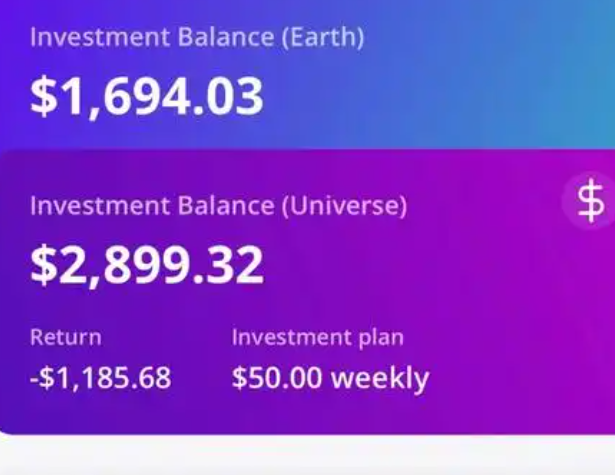Click the "Balance" word in Universe heading
Screen dimensions: 615x475
pyautogui.click(x=226, y=205)
